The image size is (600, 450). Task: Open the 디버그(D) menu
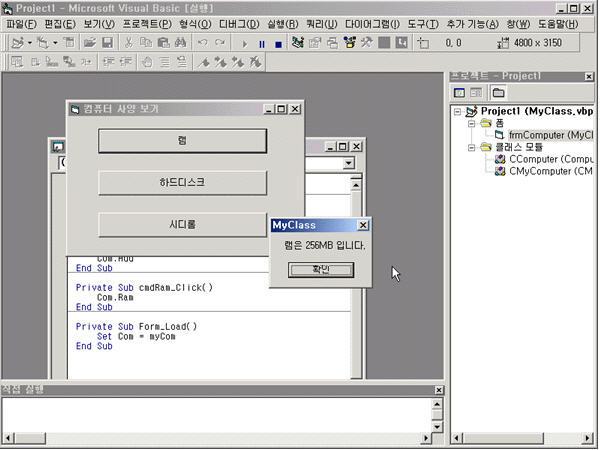(x=239, y=24)
